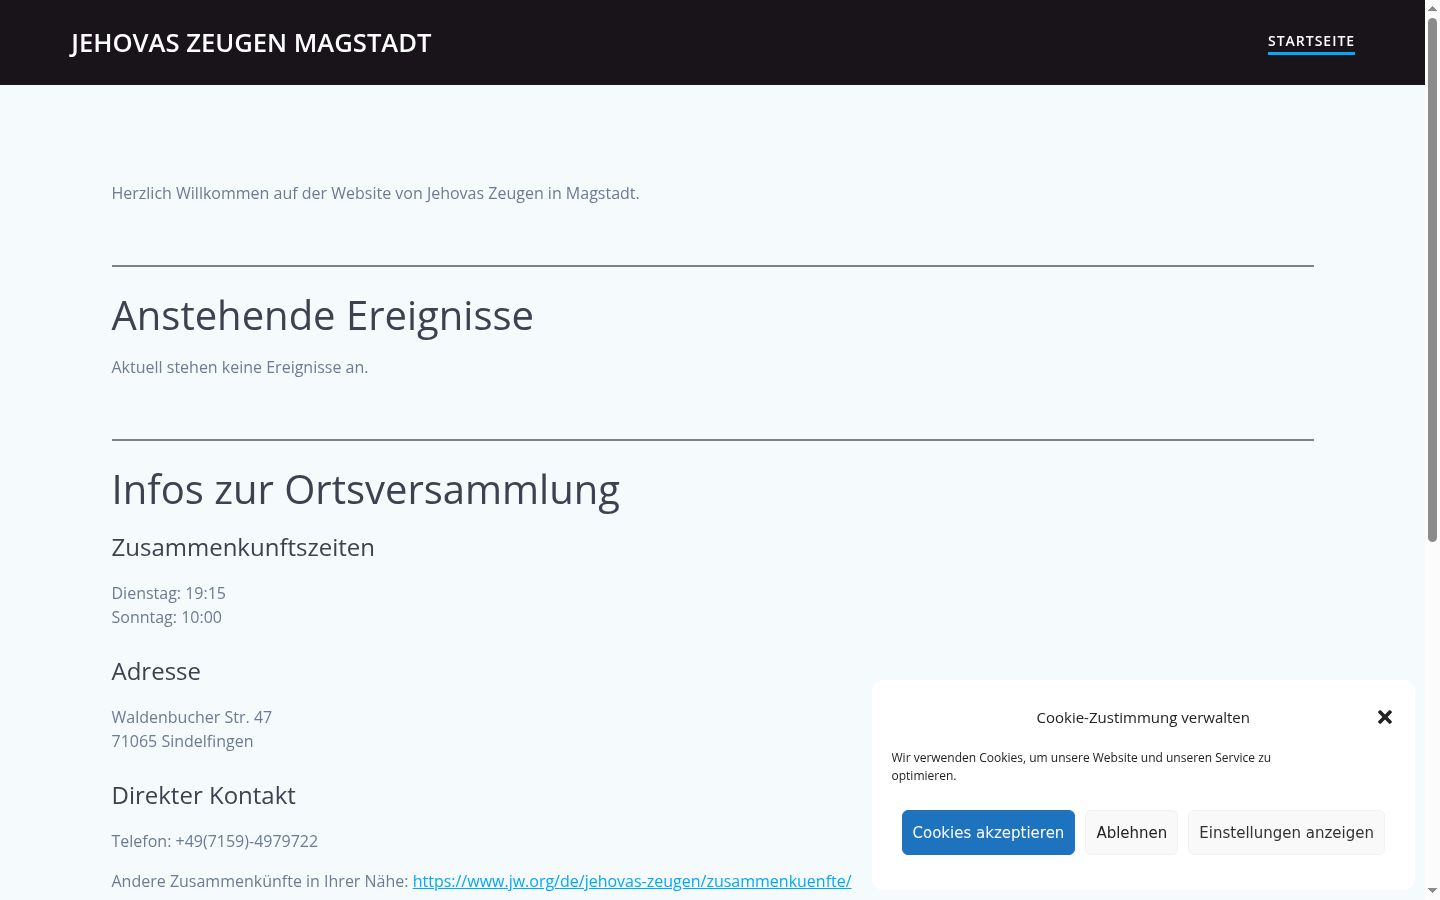Screen dimensions: 1440x900
Task: Click the scrollbar up arrow
Action: point(1432,8)
